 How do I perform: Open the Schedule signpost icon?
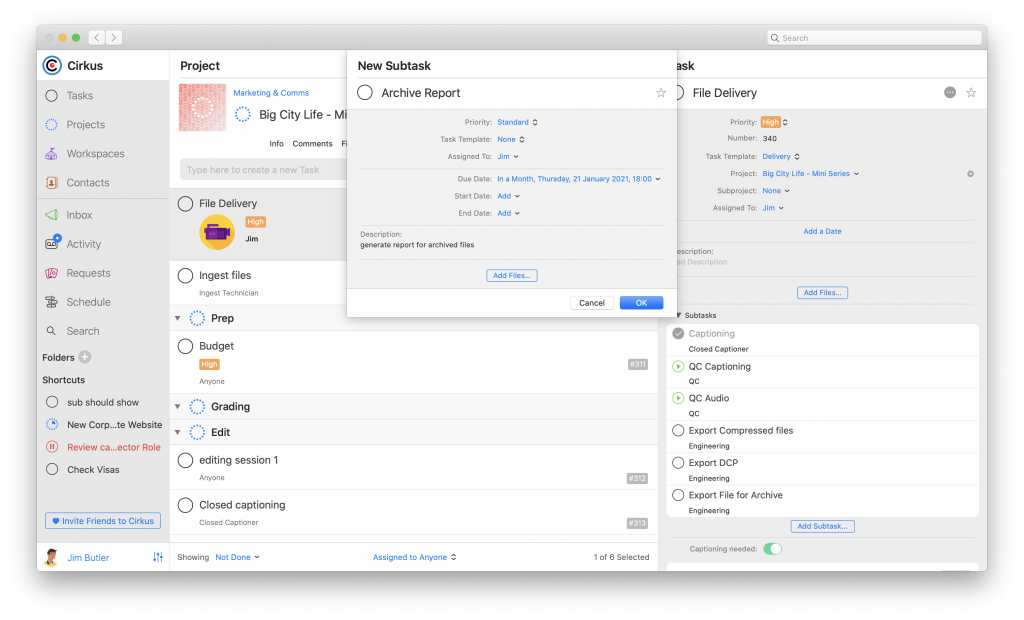[51, 302]
